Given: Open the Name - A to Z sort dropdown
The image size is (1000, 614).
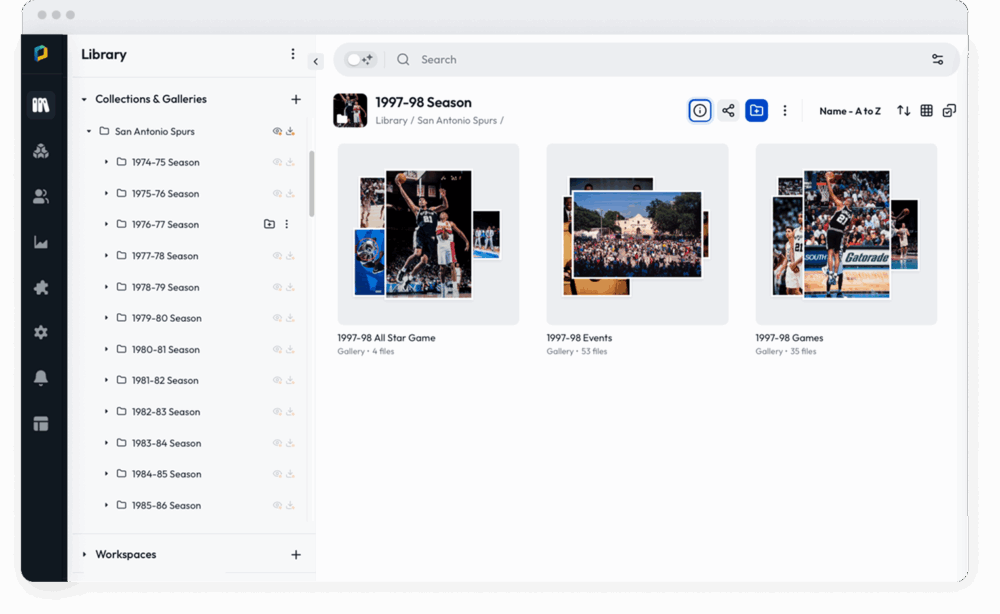Looking at the screenshot, I should pos(849,111).
